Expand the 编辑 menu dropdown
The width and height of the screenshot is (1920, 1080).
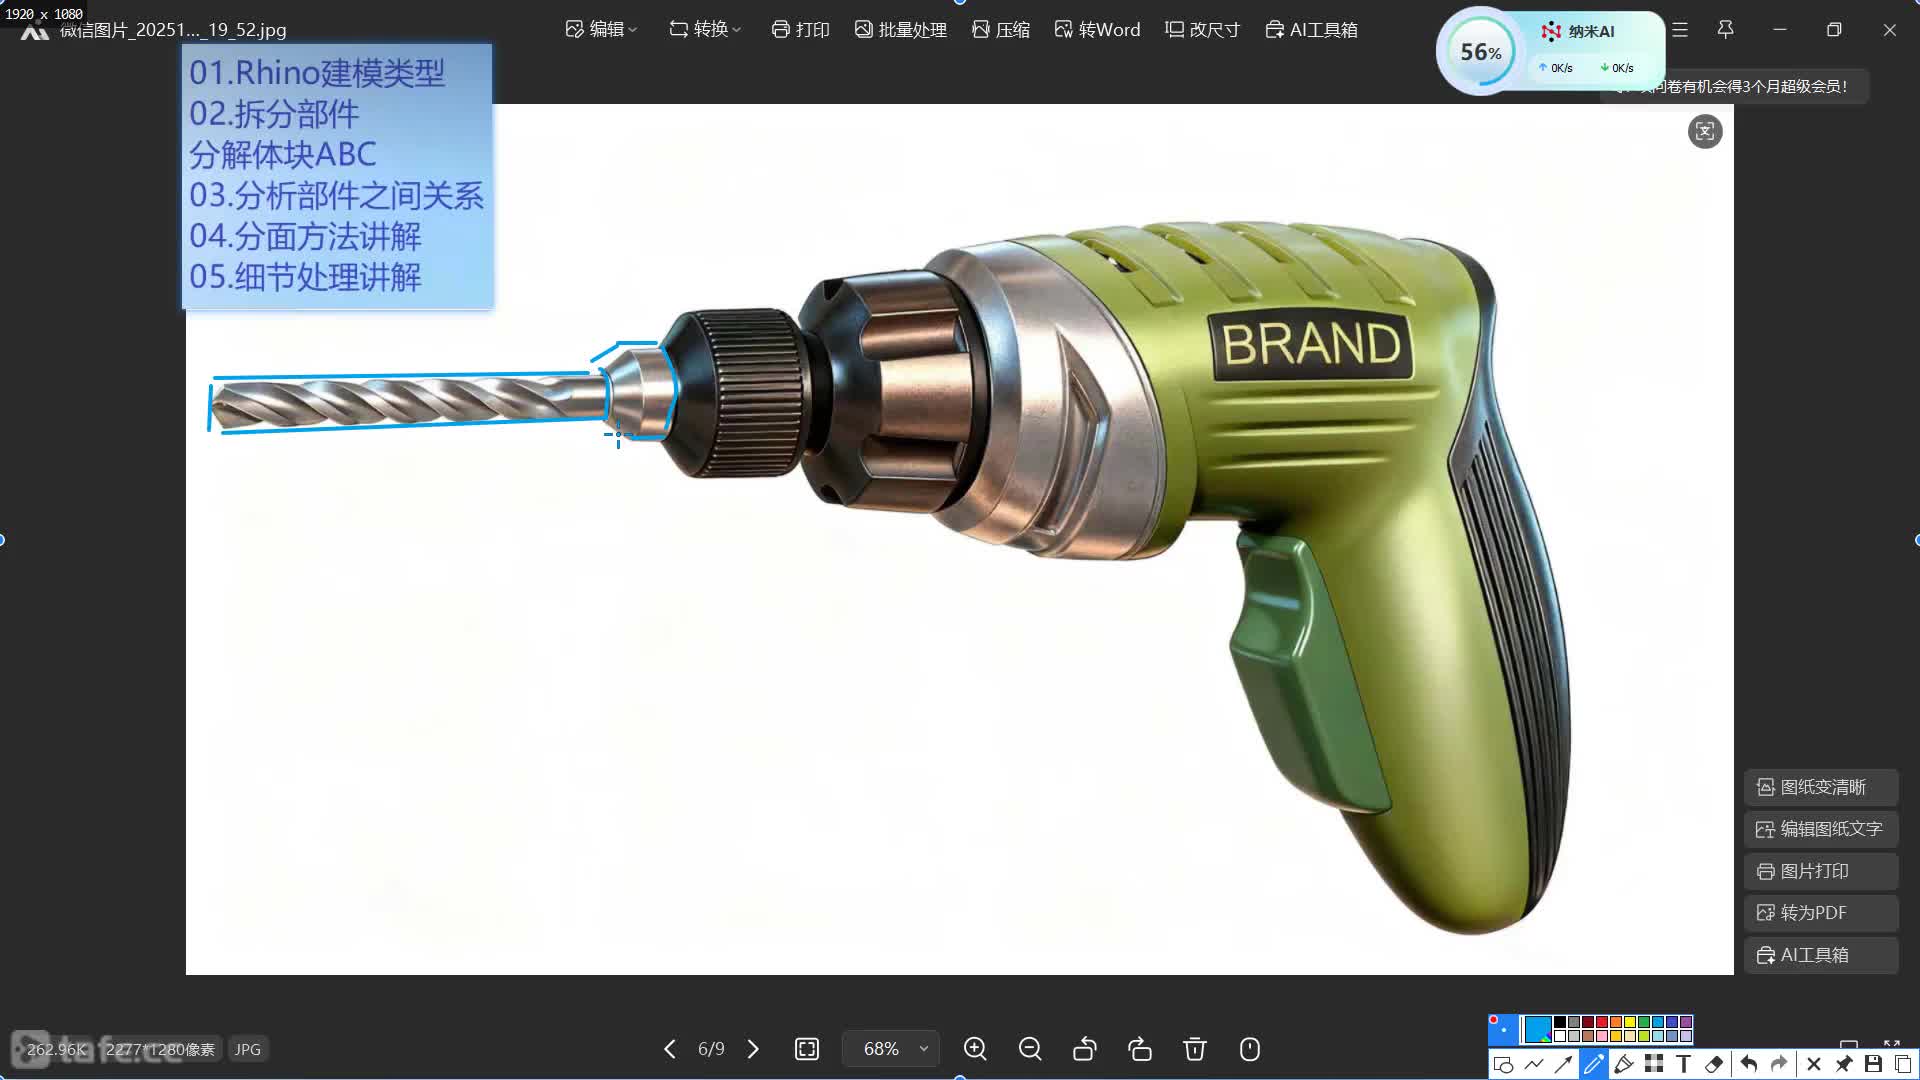(601, 30)
